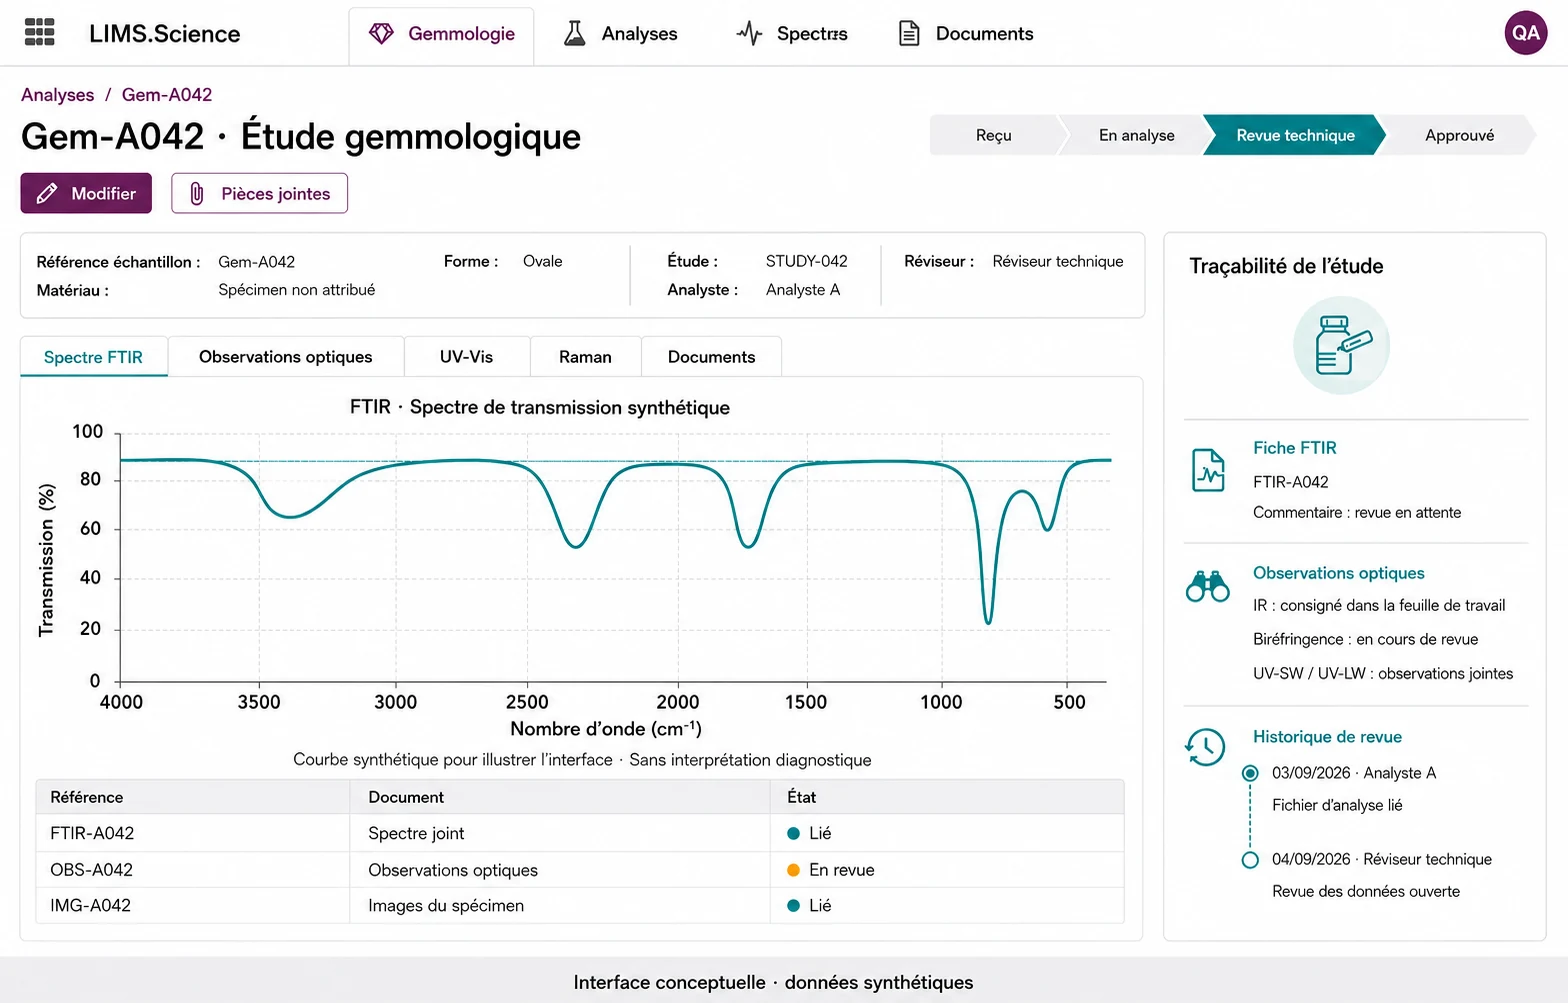
Task: Open the Fiche FTIR link
Action: (1294, 448)
